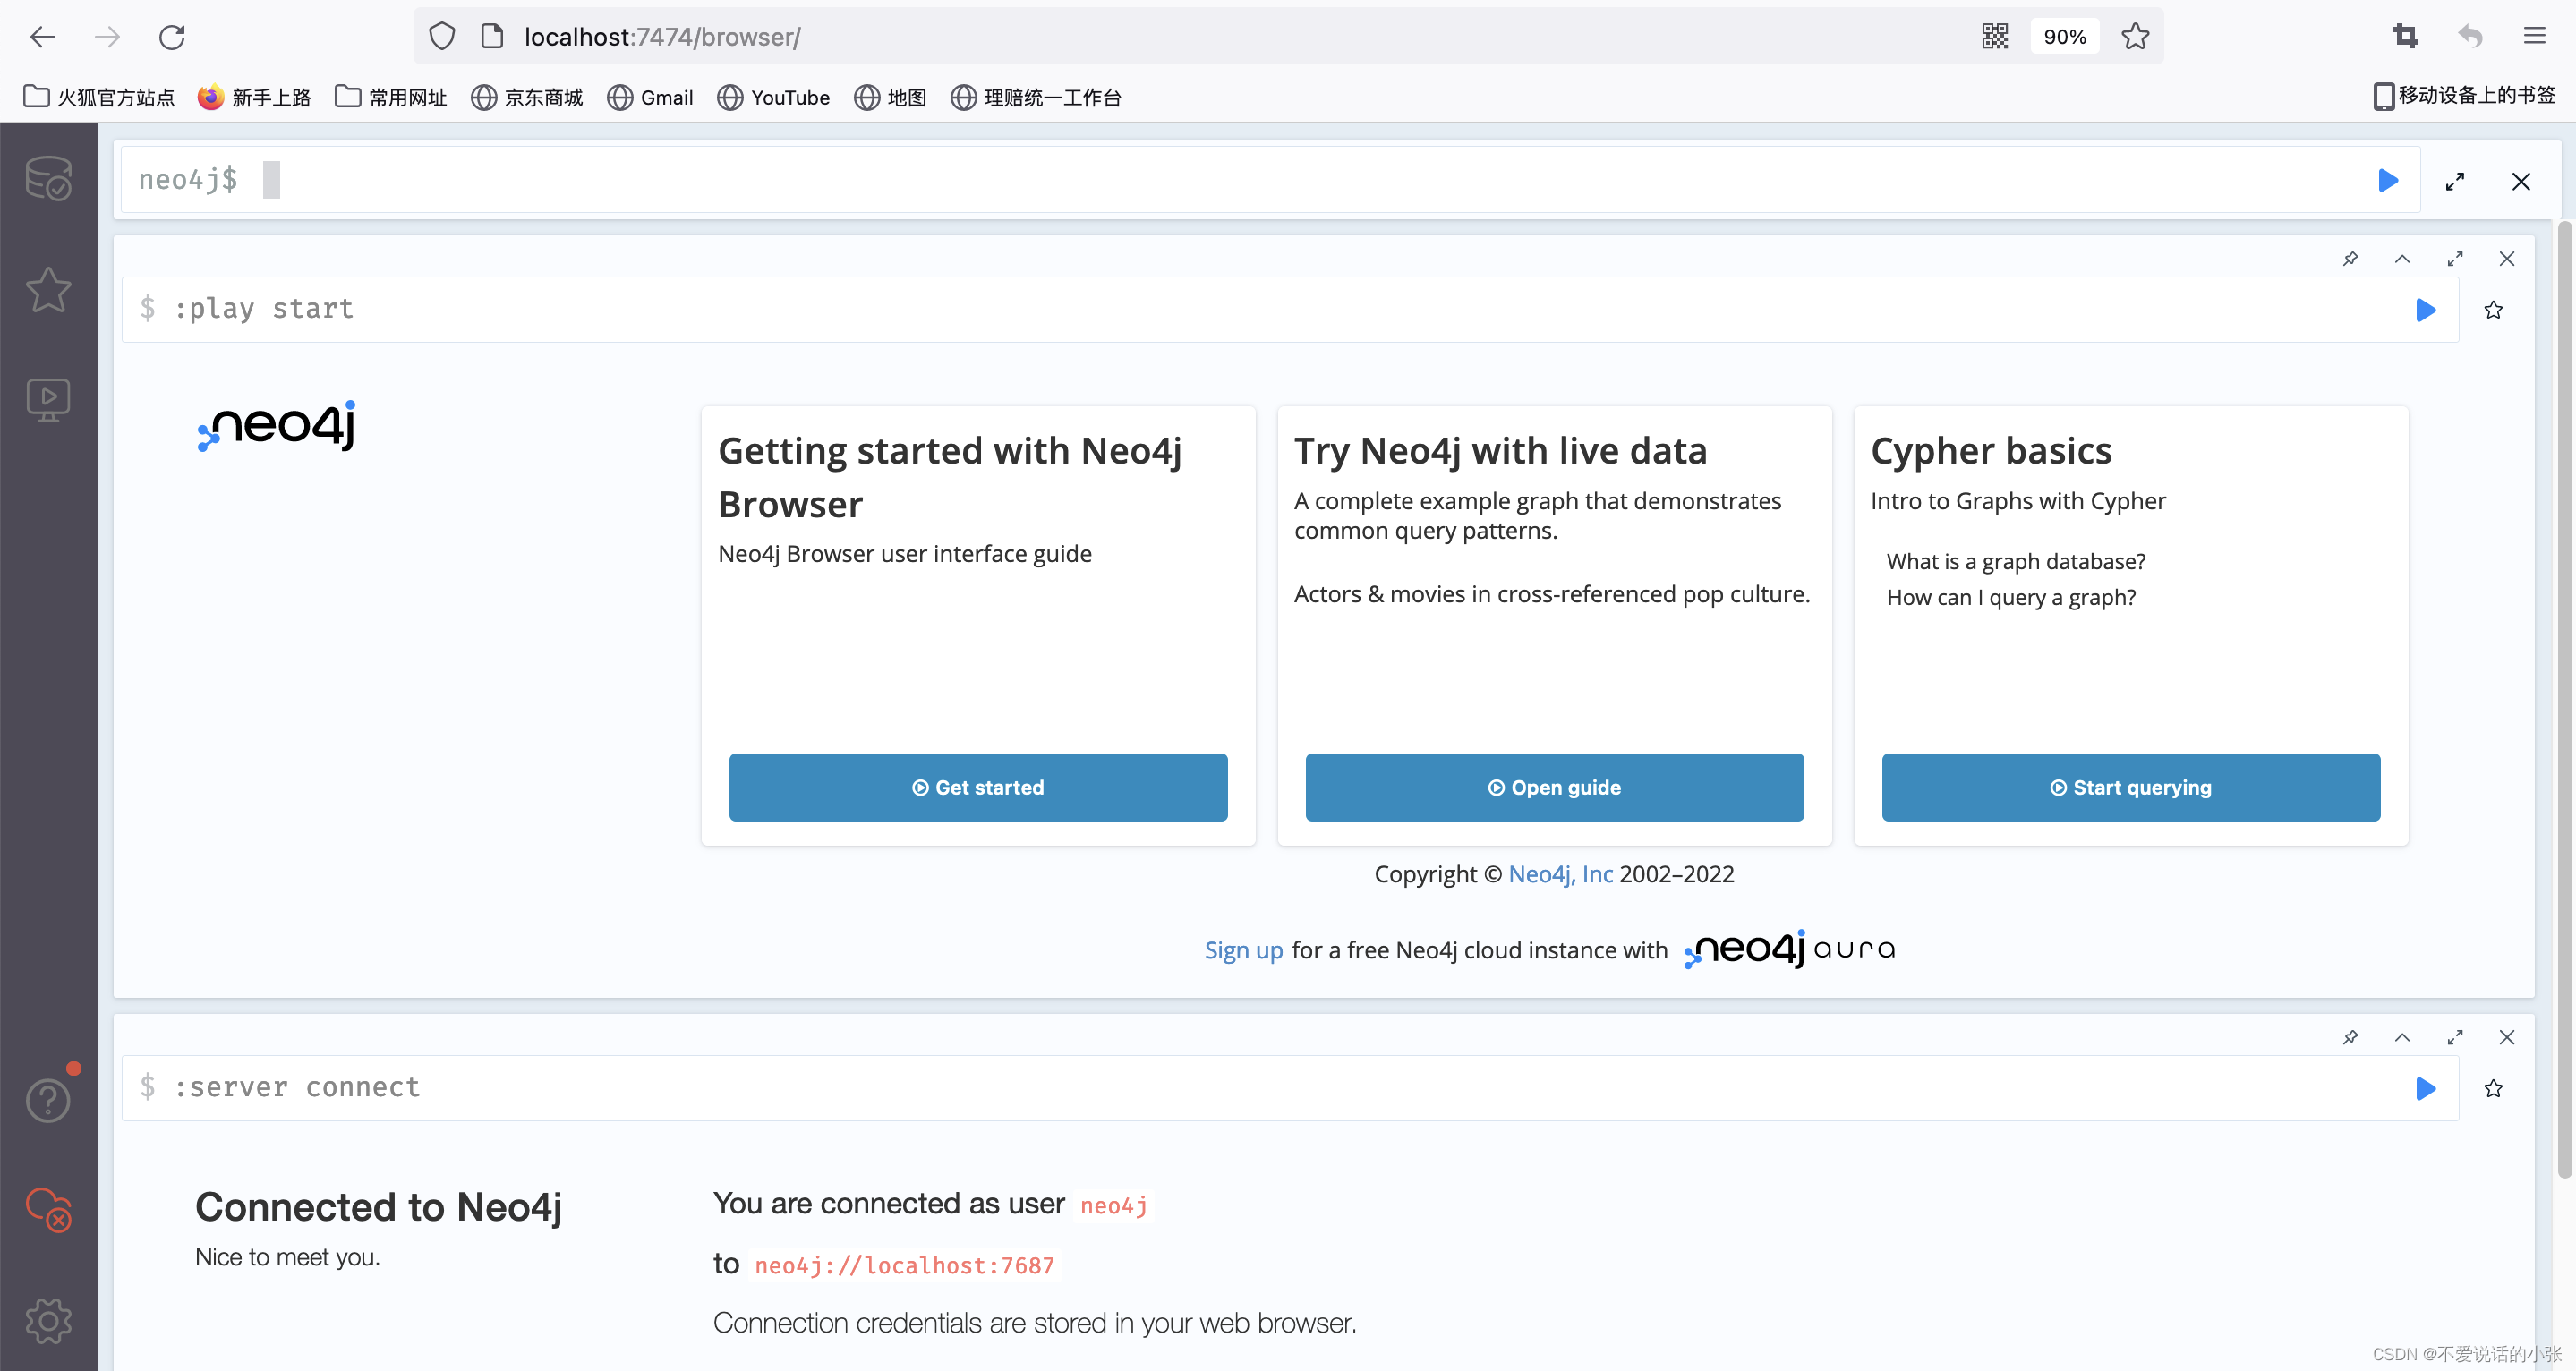The width and height of the screenshot is (2576, 1371).
Task: Open the Guides sidebar icon
Action: 48,400
